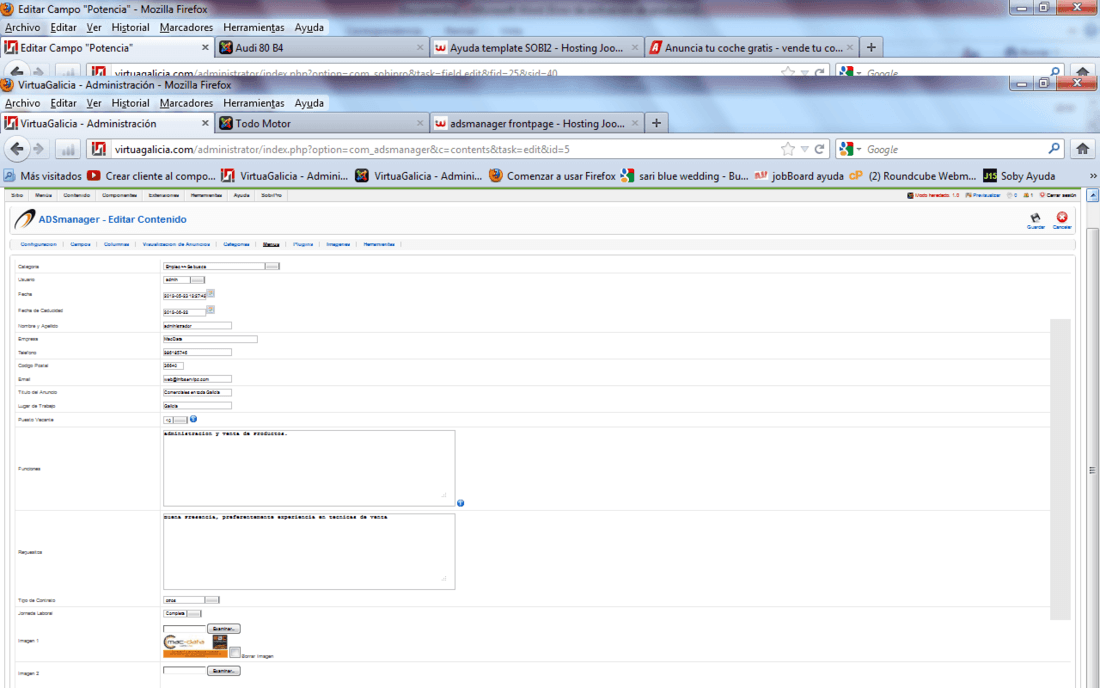Screen dimensions: 1100x688
Task: Click info icon beside Funciones textarea
Action: coord(460,503)
